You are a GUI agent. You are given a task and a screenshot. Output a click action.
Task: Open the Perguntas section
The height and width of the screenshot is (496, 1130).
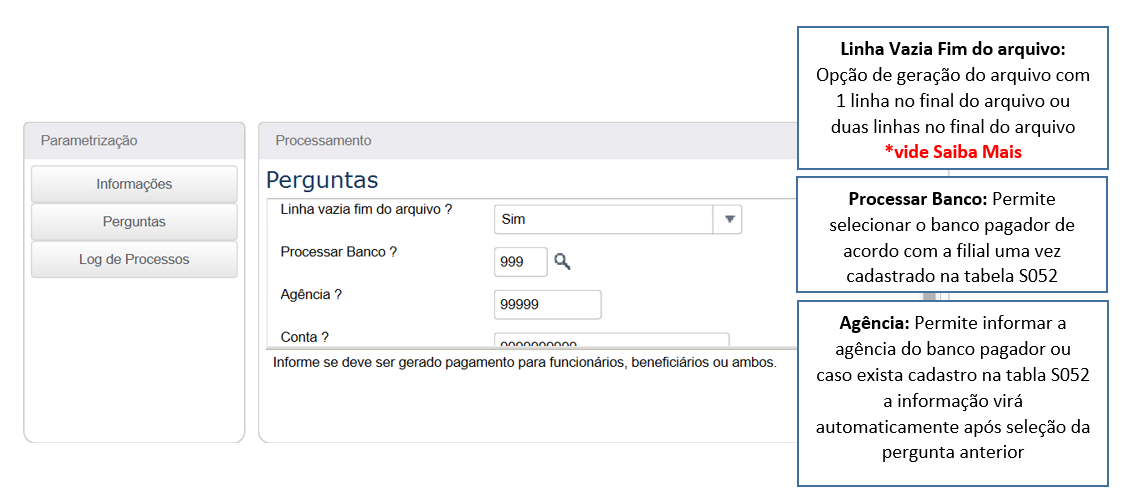(x=134, y=222)
